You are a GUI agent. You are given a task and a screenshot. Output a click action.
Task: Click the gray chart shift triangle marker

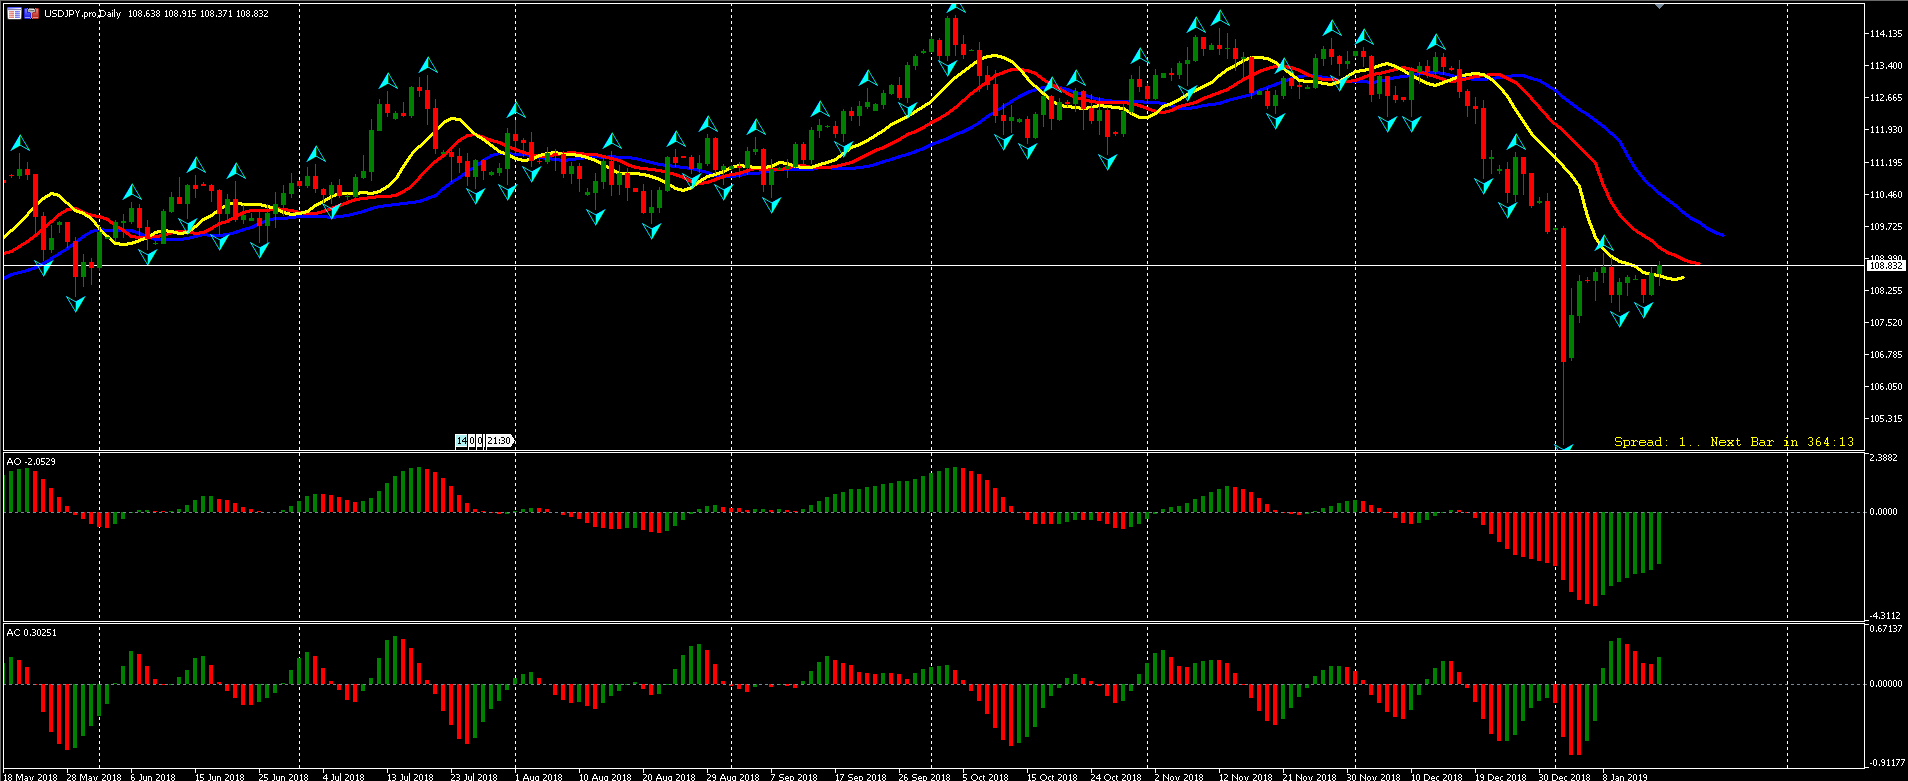coord(1660,6)
